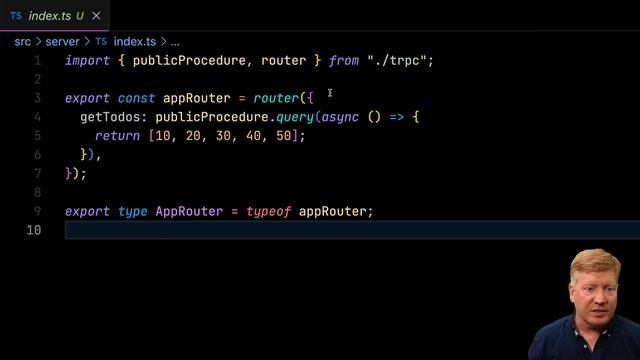640x360 pixels.
Task: Click line number 3 in gutter
Action: 38,98
